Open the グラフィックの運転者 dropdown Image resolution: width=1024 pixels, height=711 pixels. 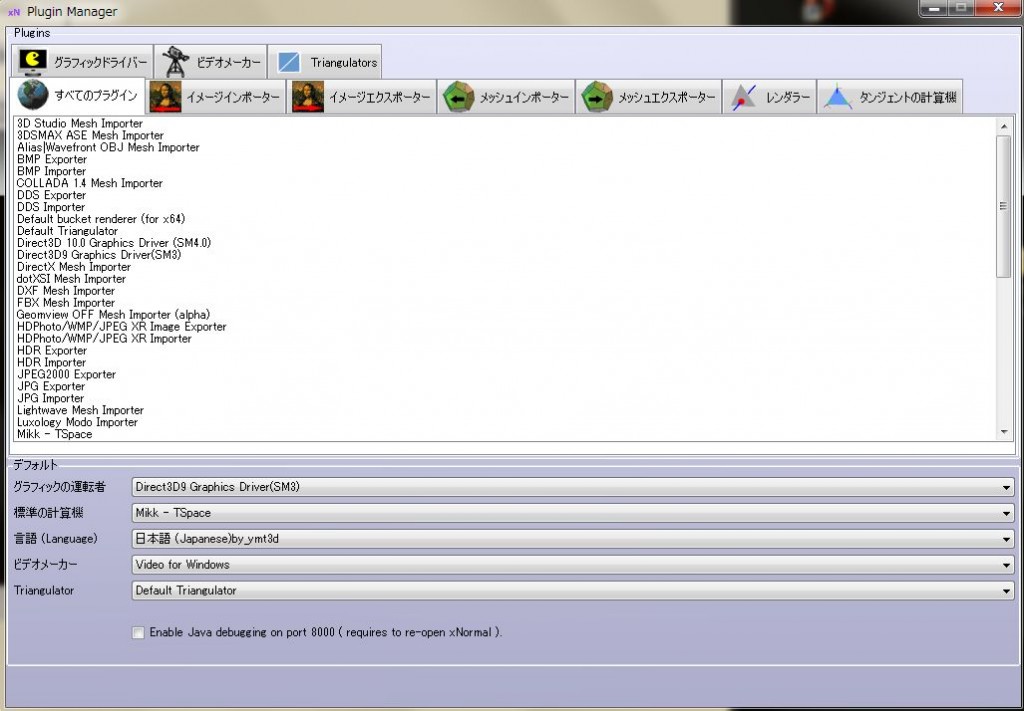[x=1006, y=487]
